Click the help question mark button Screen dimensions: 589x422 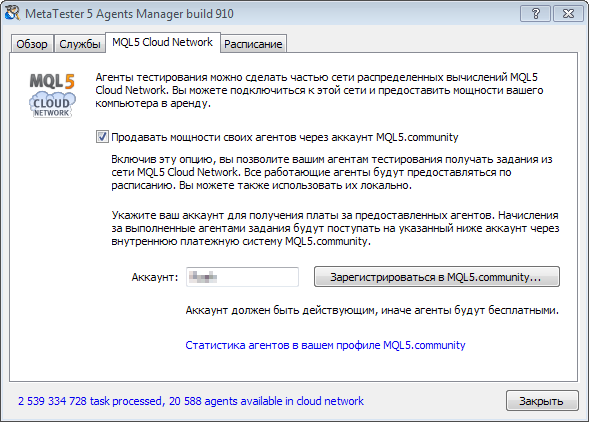tap(536, 14)
